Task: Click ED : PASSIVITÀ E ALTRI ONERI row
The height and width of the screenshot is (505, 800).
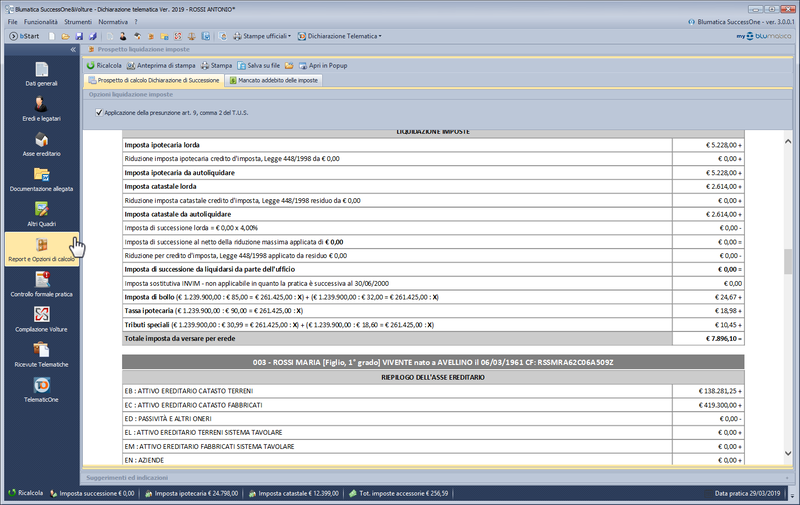Action: point(433,419)
